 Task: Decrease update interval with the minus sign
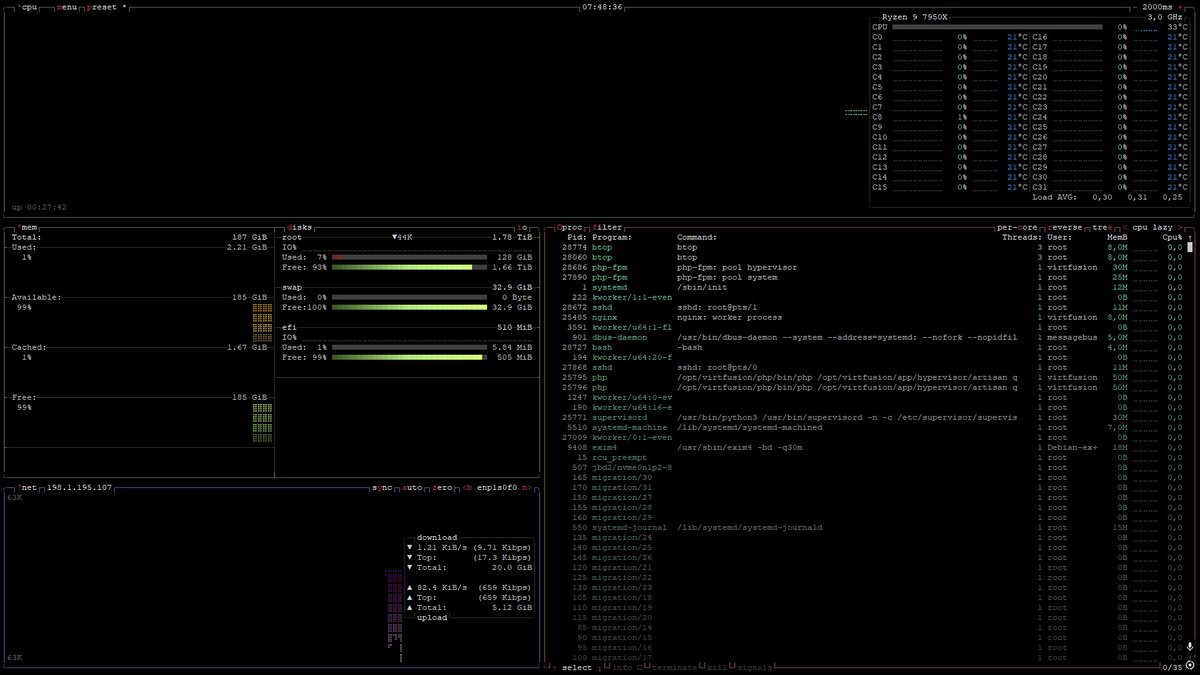(x=1136, y=7)
